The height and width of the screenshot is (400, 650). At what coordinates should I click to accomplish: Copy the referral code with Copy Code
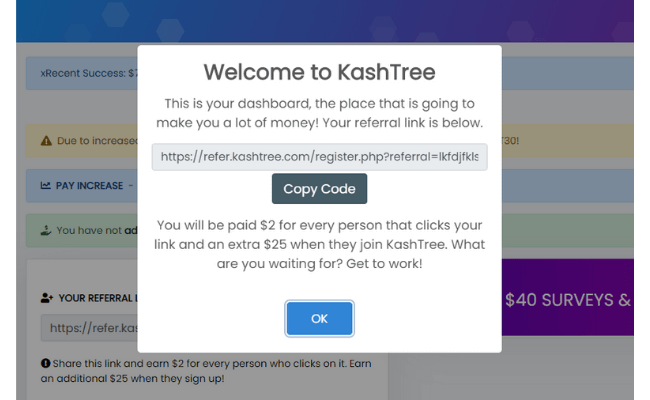coord(319,189)
